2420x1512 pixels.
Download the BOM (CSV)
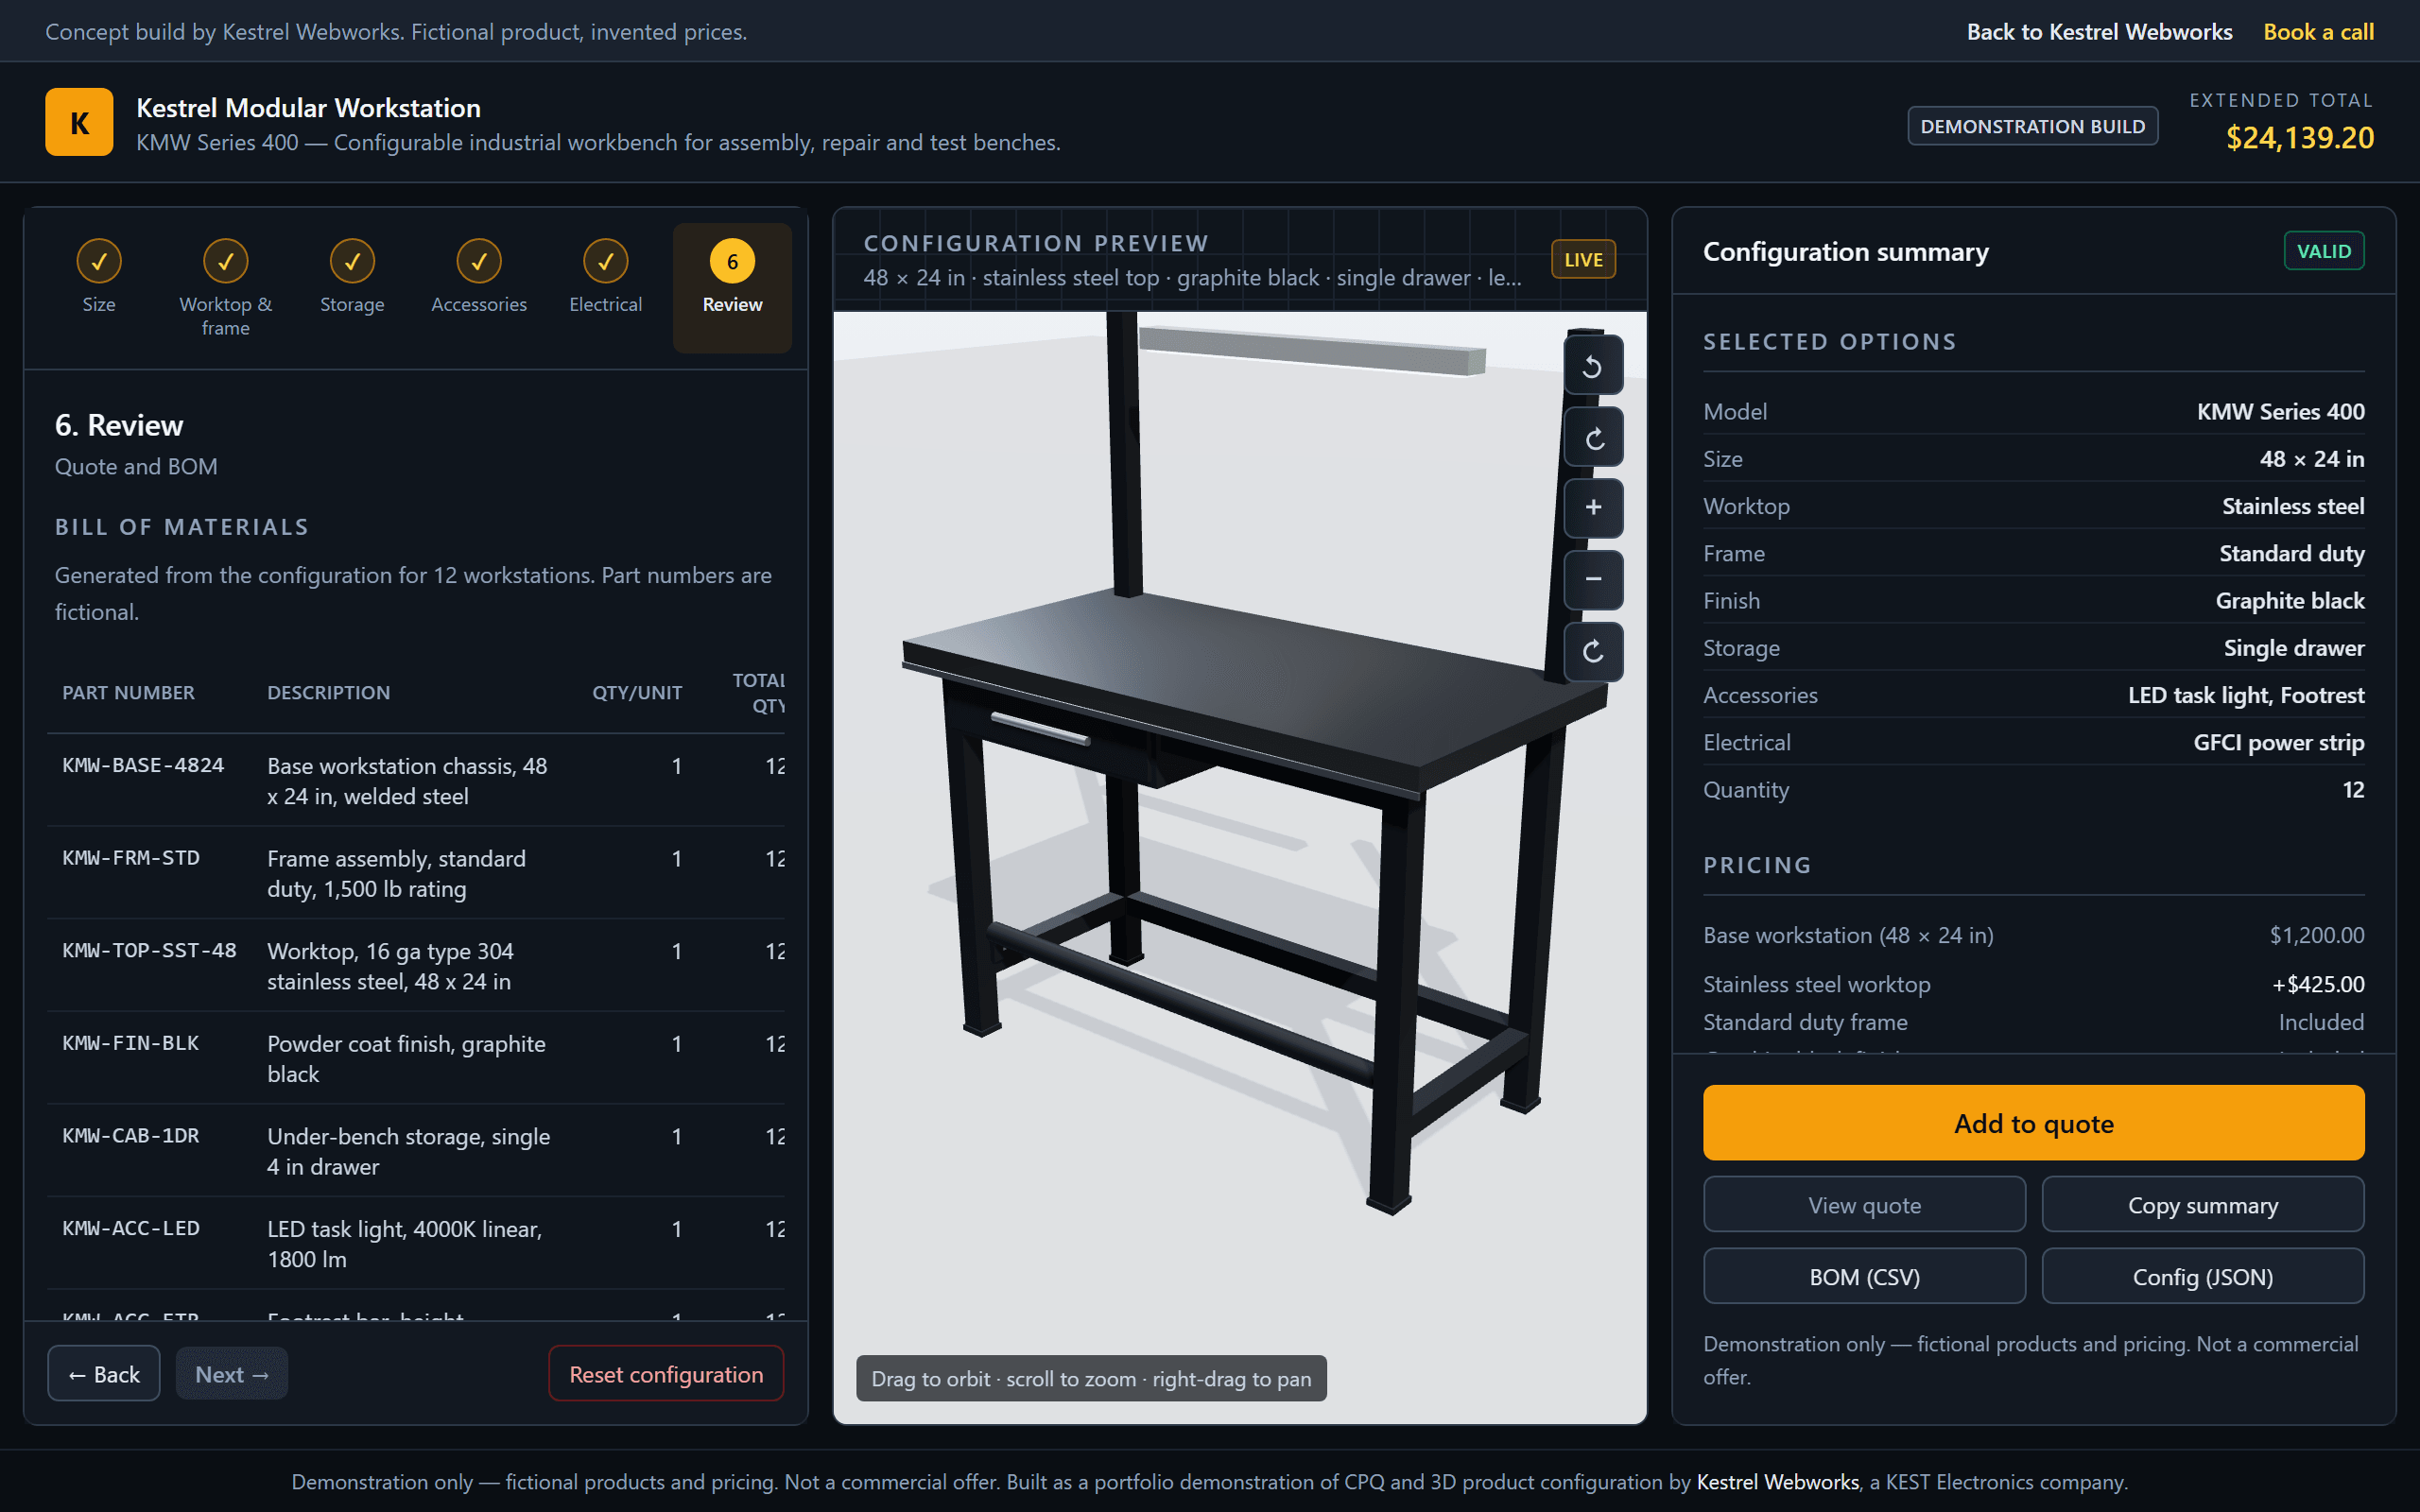click(1864, 1277)
